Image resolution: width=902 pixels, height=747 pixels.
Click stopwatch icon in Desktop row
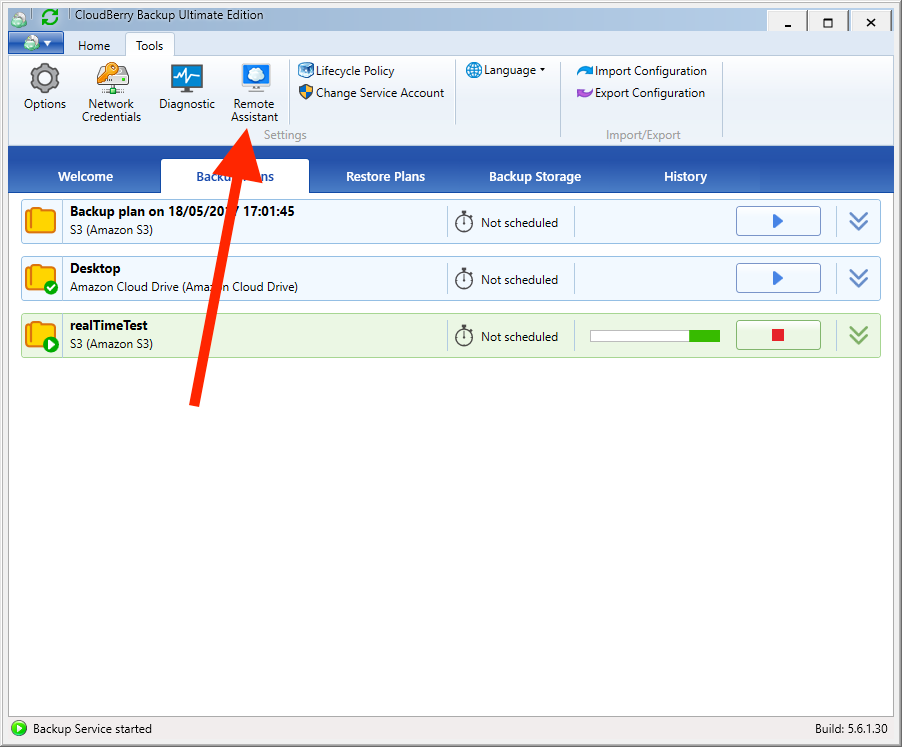(x=464, y=279)
